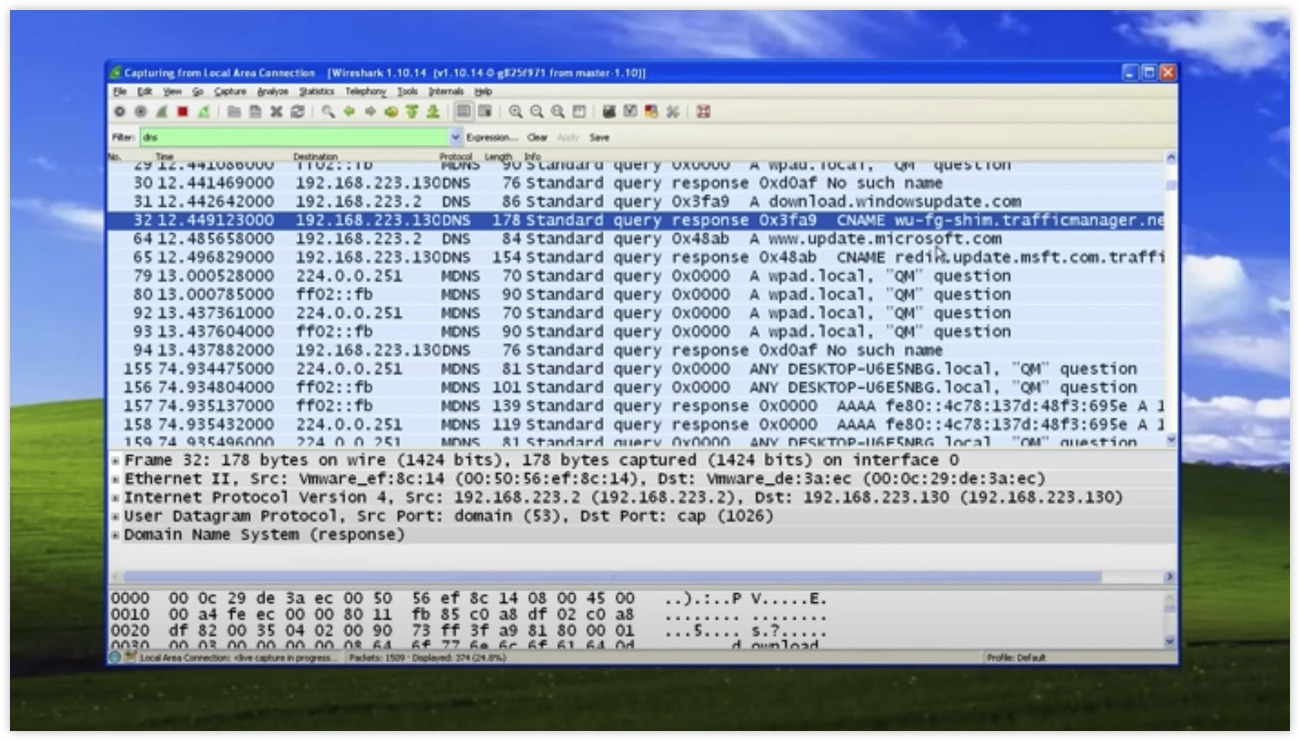Open capture options toolbar icon
Viewport: 1300px width, 741px height.
point(140,112)
